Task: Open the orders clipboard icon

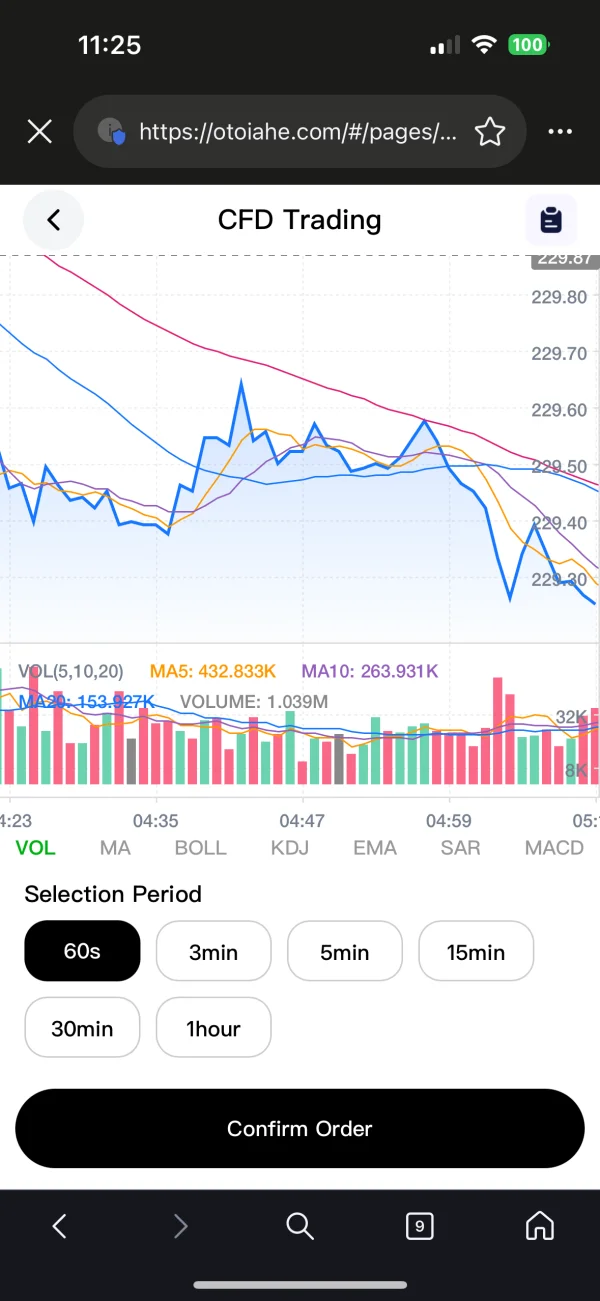Action: tap(551, 220)
